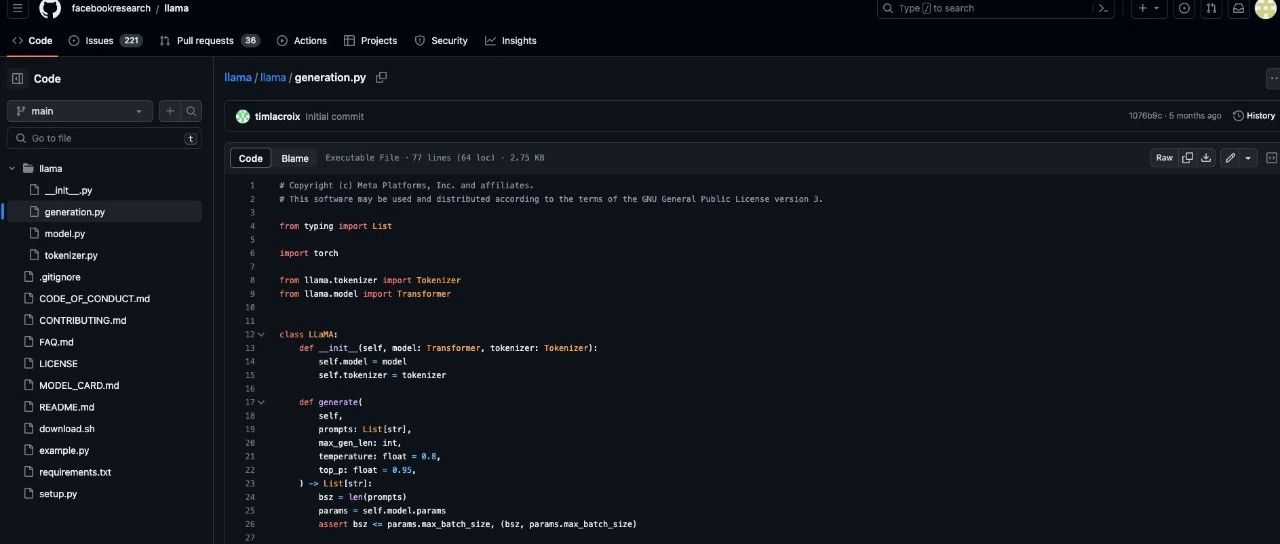1280x544 pixels.
Task: Open the Actions tab
Action: [x=302, y=41]
